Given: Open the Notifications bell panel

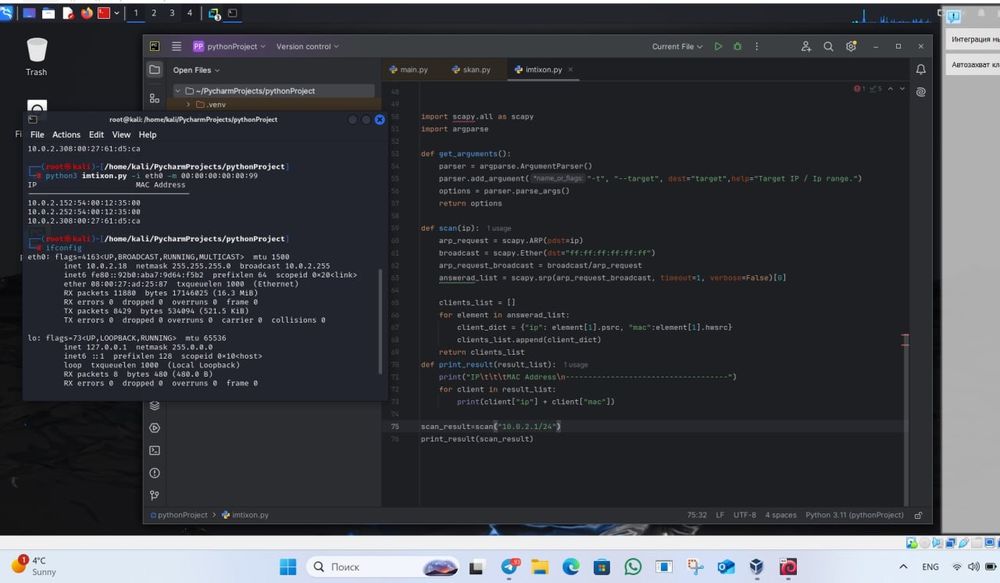Looking at the screenshot, I should 921,70.
